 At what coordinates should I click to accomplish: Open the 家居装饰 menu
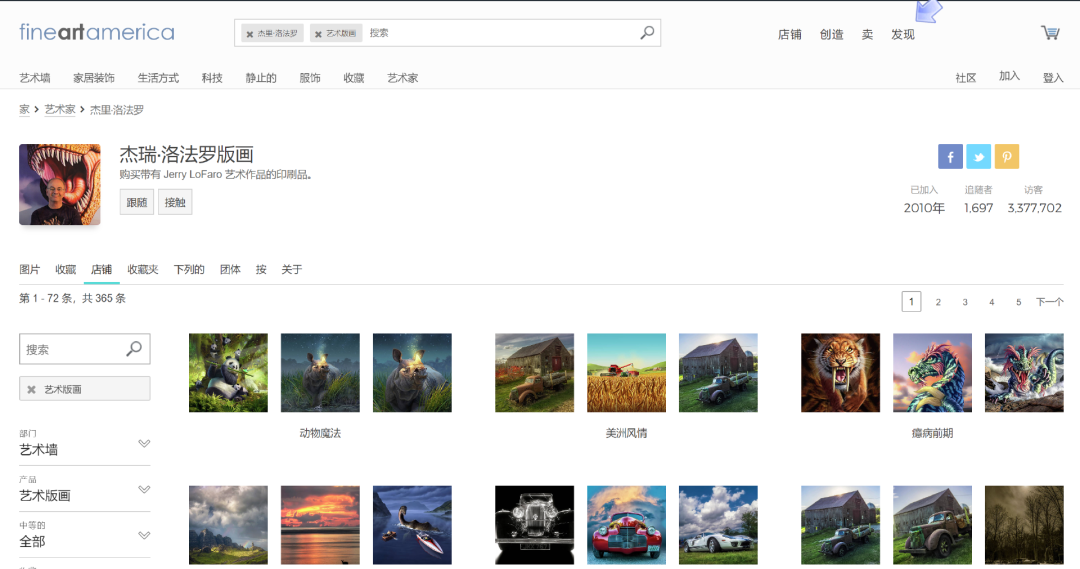tap(94, 78)
